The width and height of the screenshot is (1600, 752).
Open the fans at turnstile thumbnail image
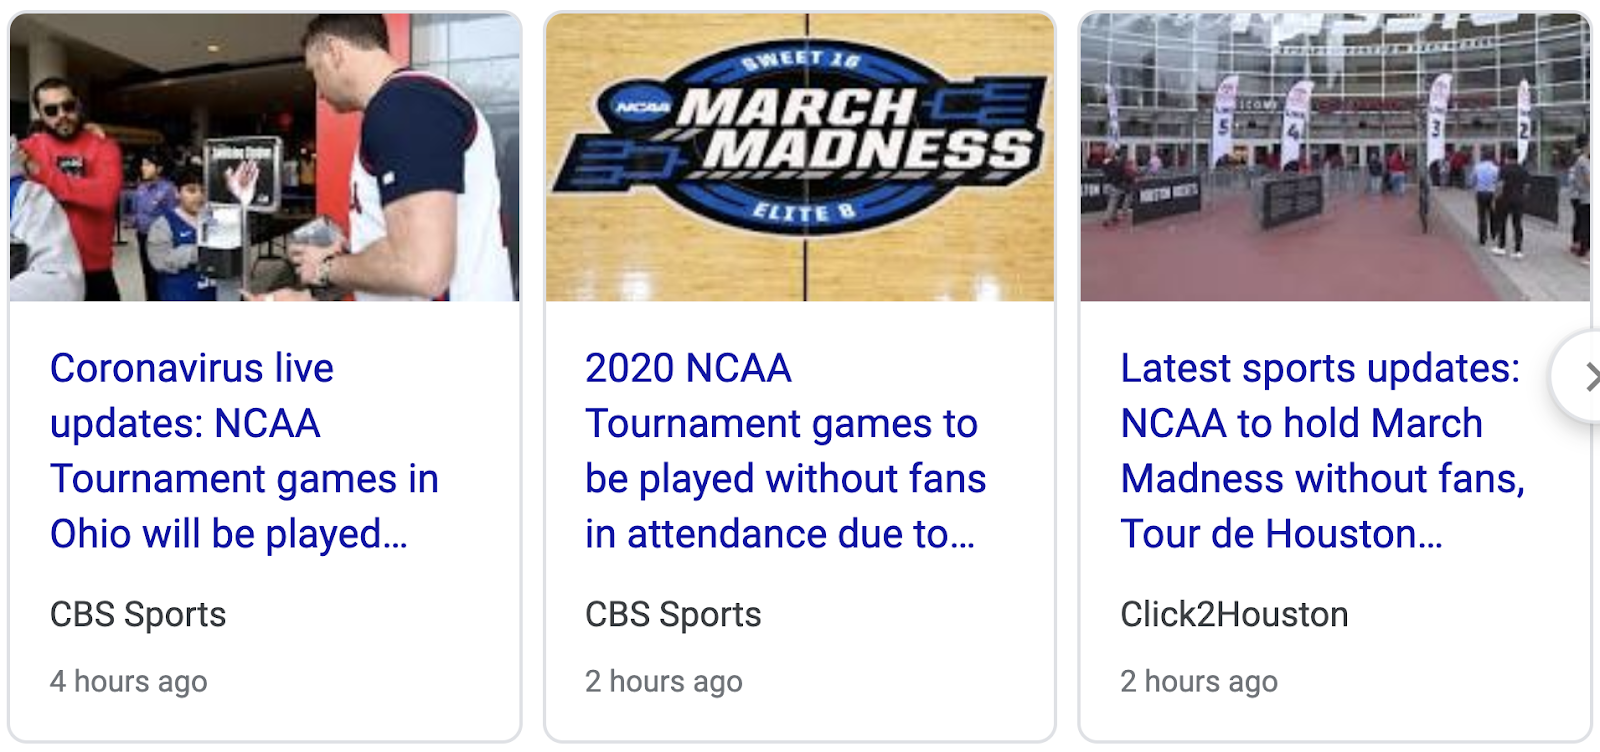[x=265, y=158]
